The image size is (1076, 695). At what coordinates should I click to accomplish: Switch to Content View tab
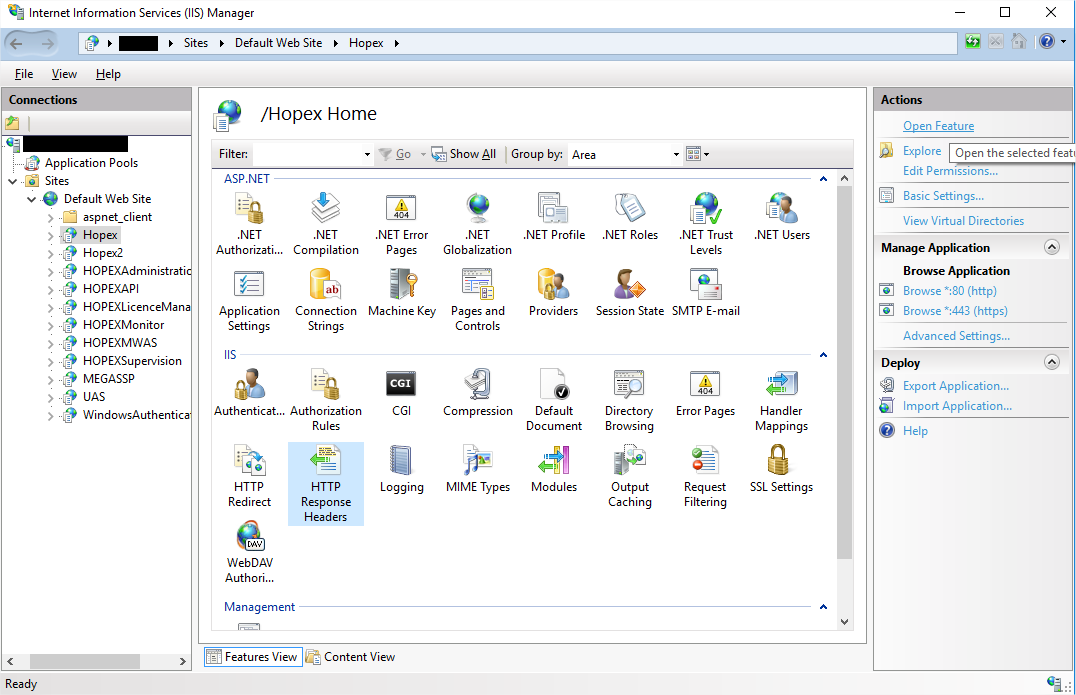350,657
